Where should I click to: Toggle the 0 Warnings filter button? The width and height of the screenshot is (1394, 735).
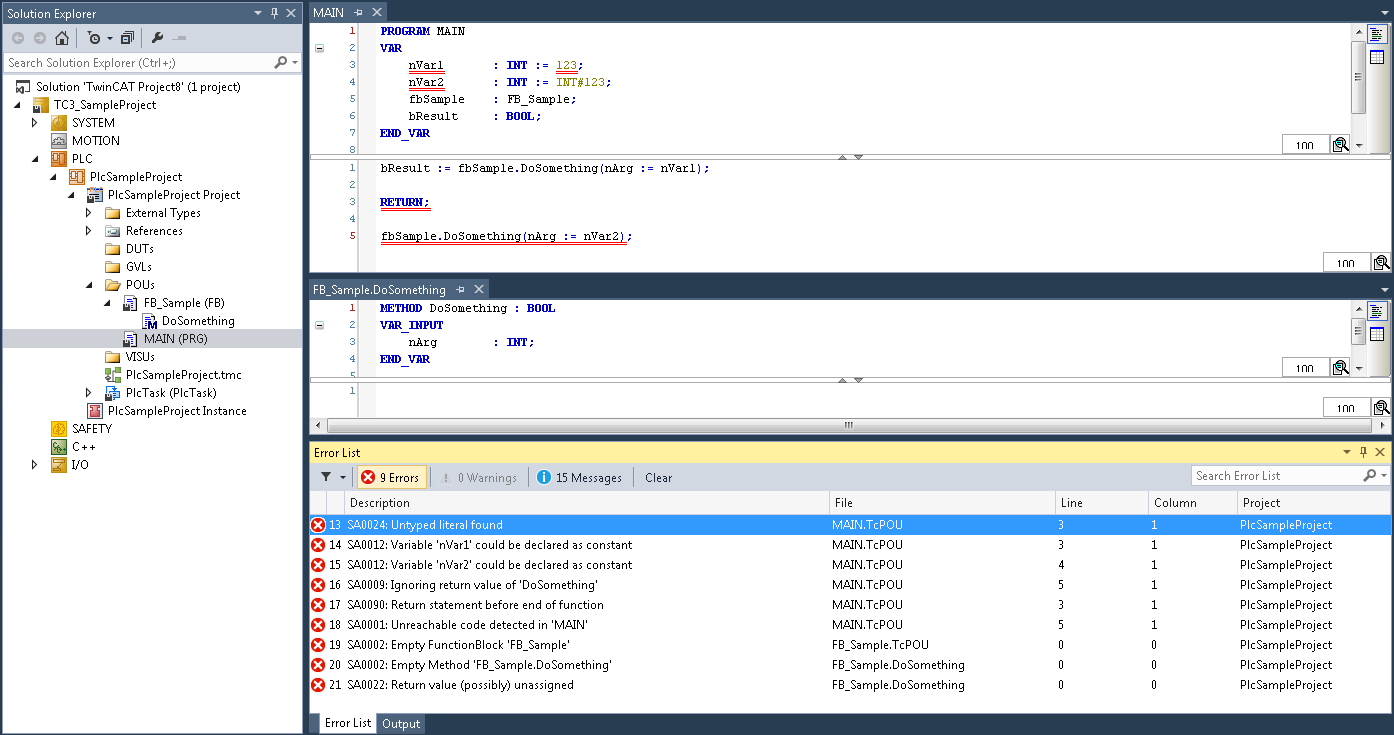click(479, 478)
